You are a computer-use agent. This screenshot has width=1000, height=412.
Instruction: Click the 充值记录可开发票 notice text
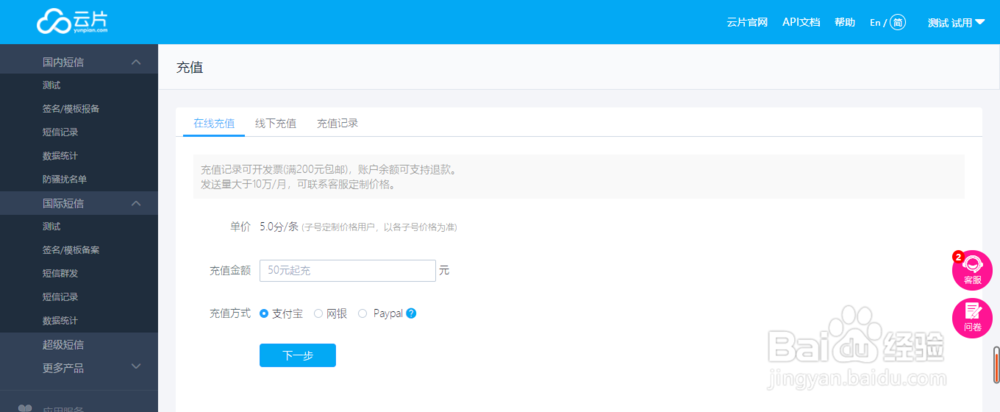[328, 170]
